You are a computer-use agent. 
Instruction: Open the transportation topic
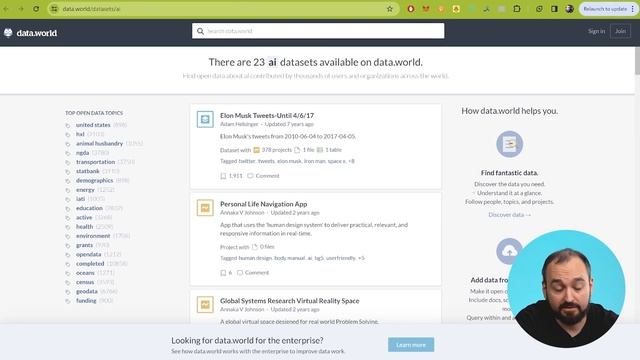click(x=96, y=162)
